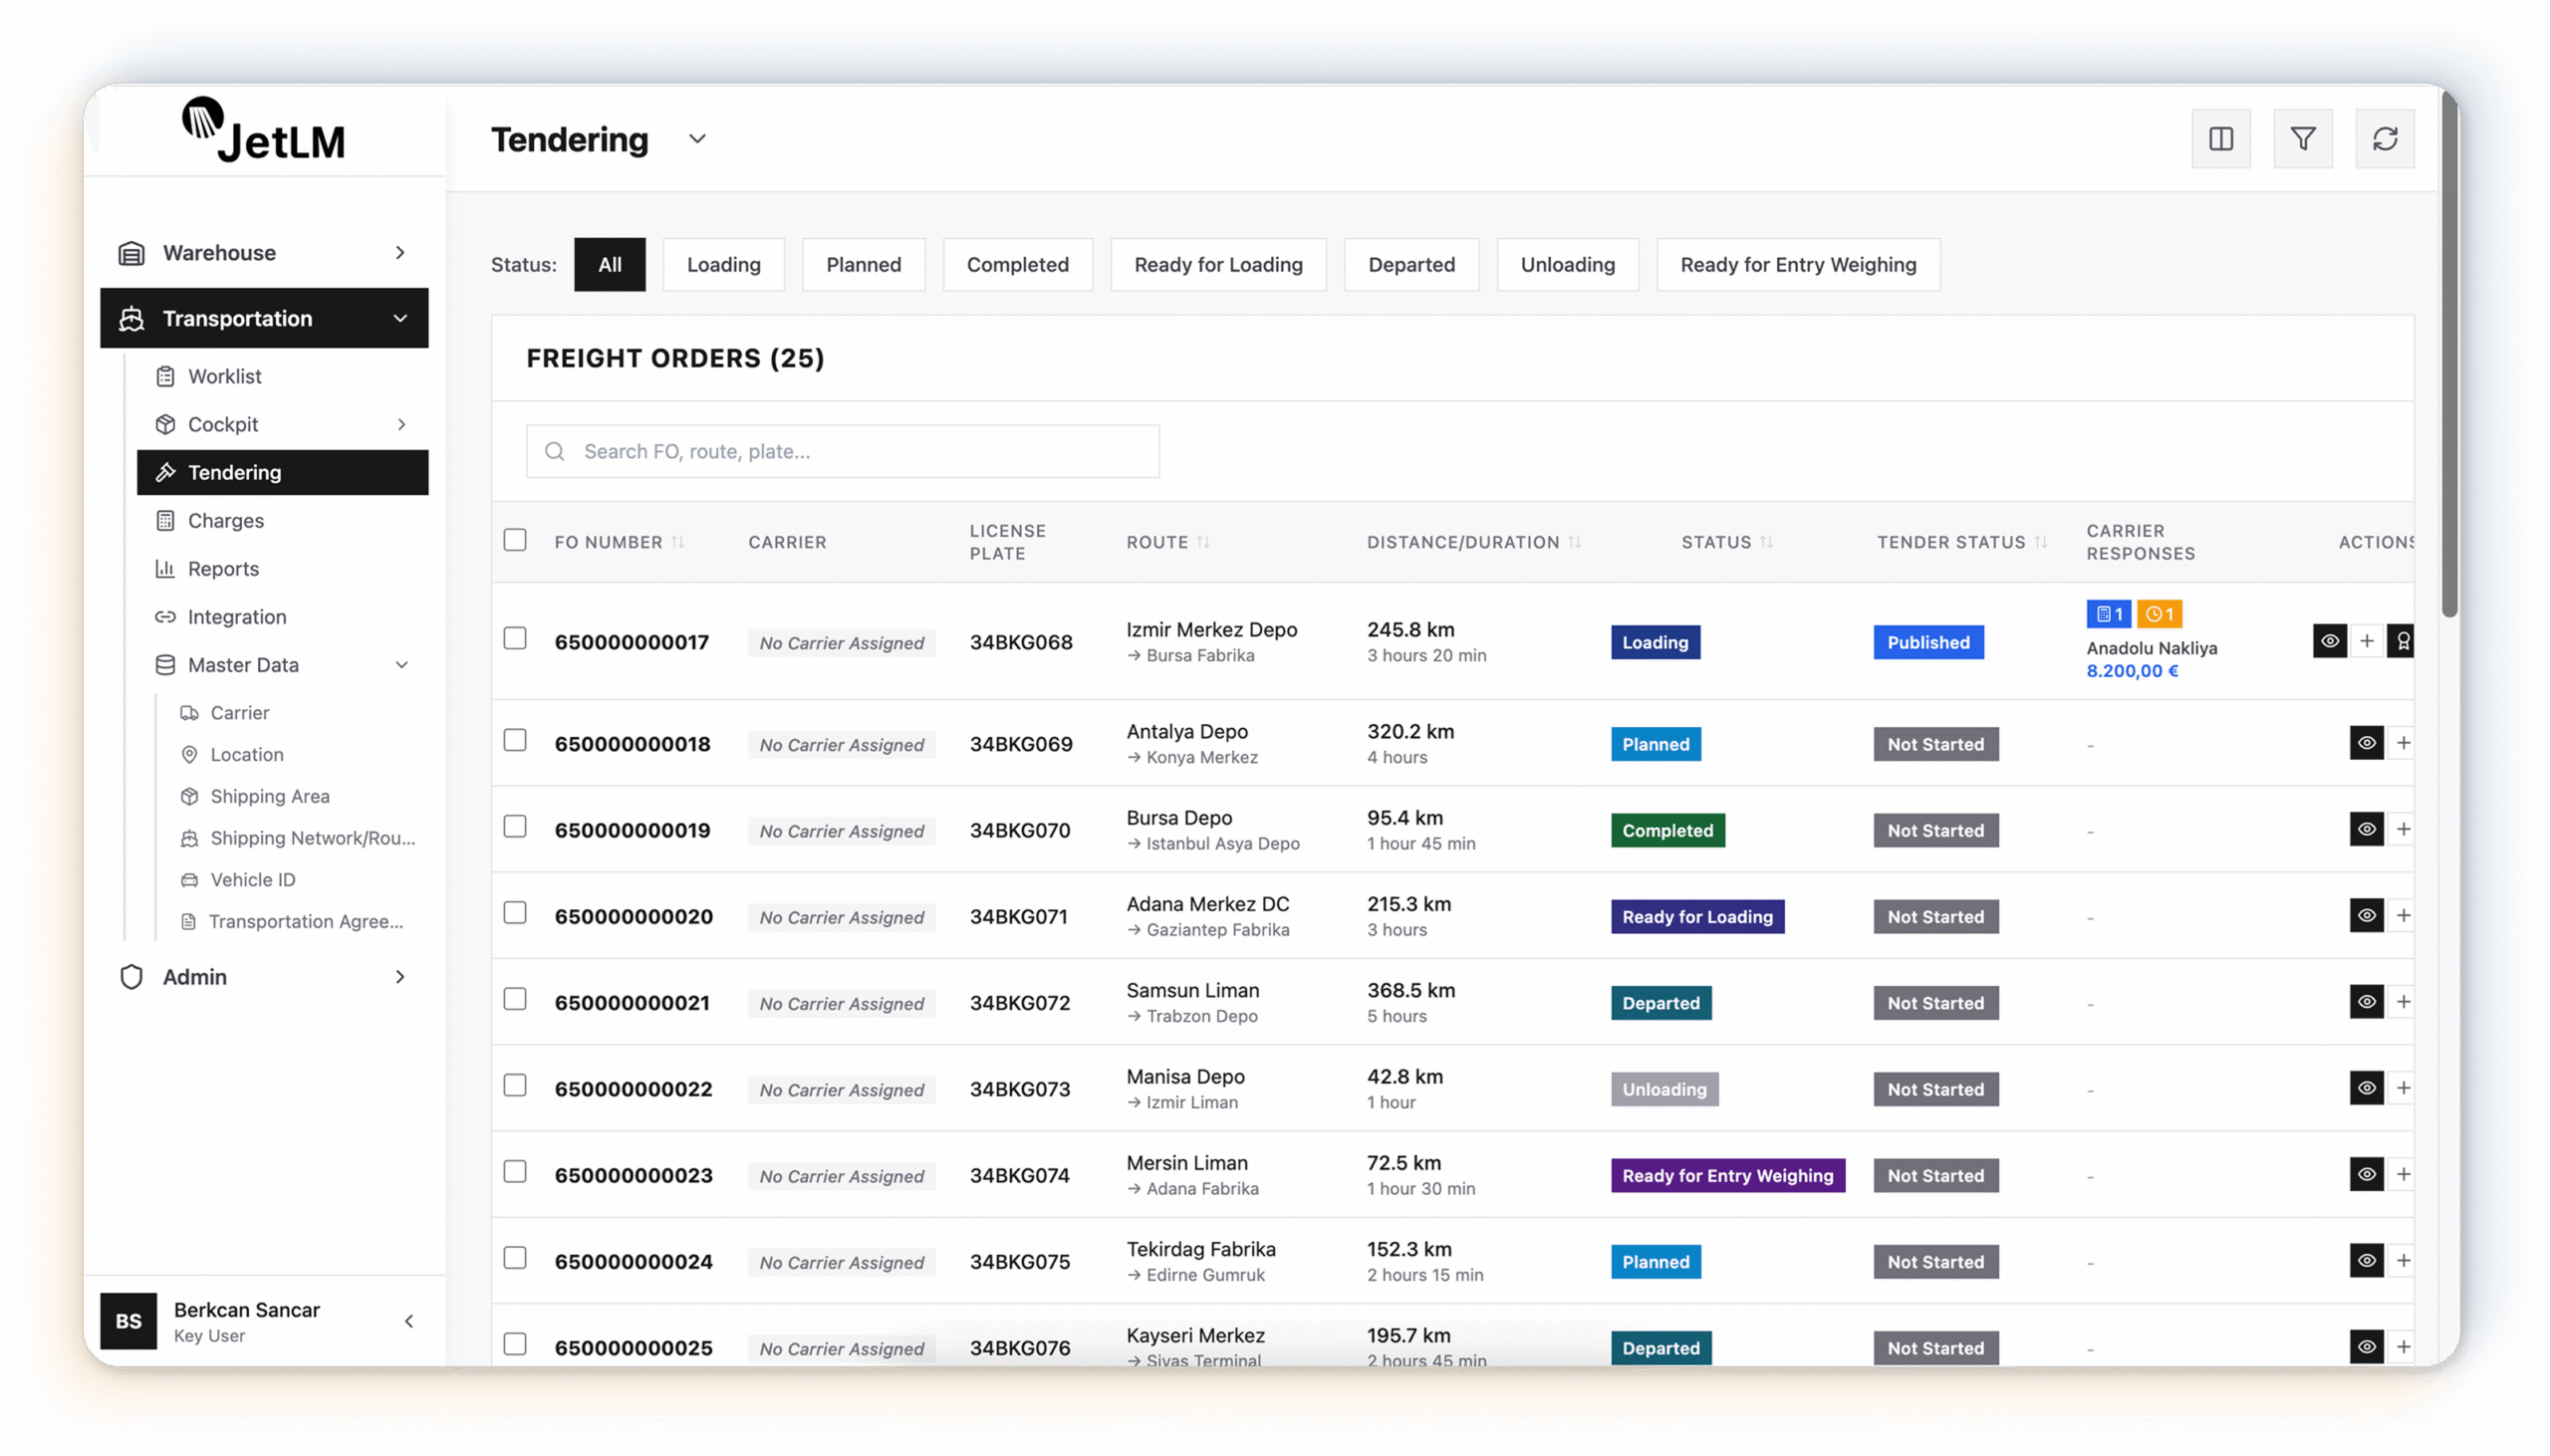Image resolution: width=2550 pixels, height=1456 pixels.
Task: Open the filter funnel icon
Action: [2302, 139]
